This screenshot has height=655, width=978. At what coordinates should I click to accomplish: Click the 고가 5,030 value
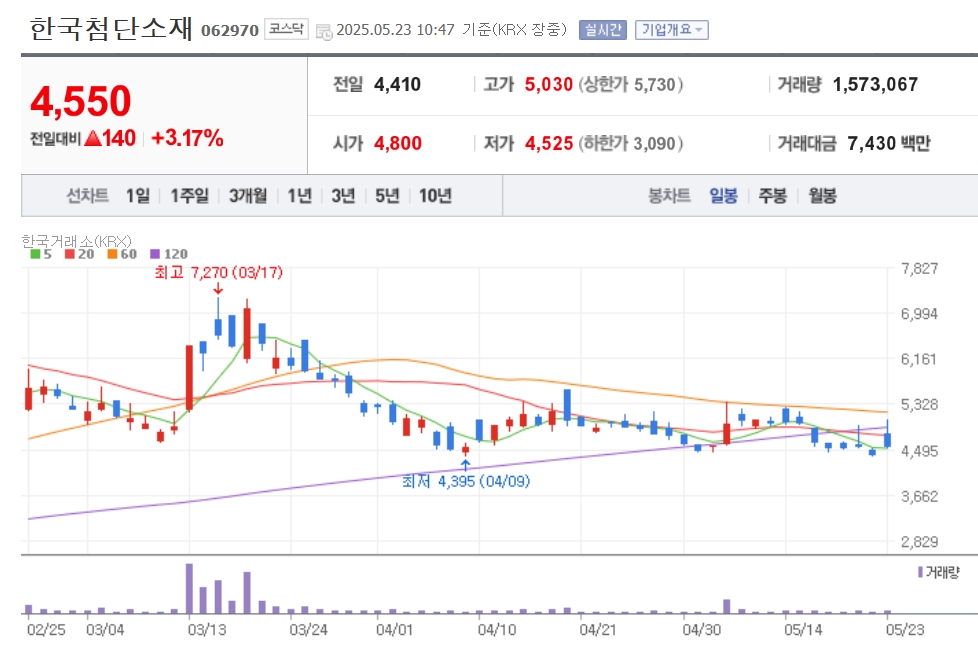(548, 84)
